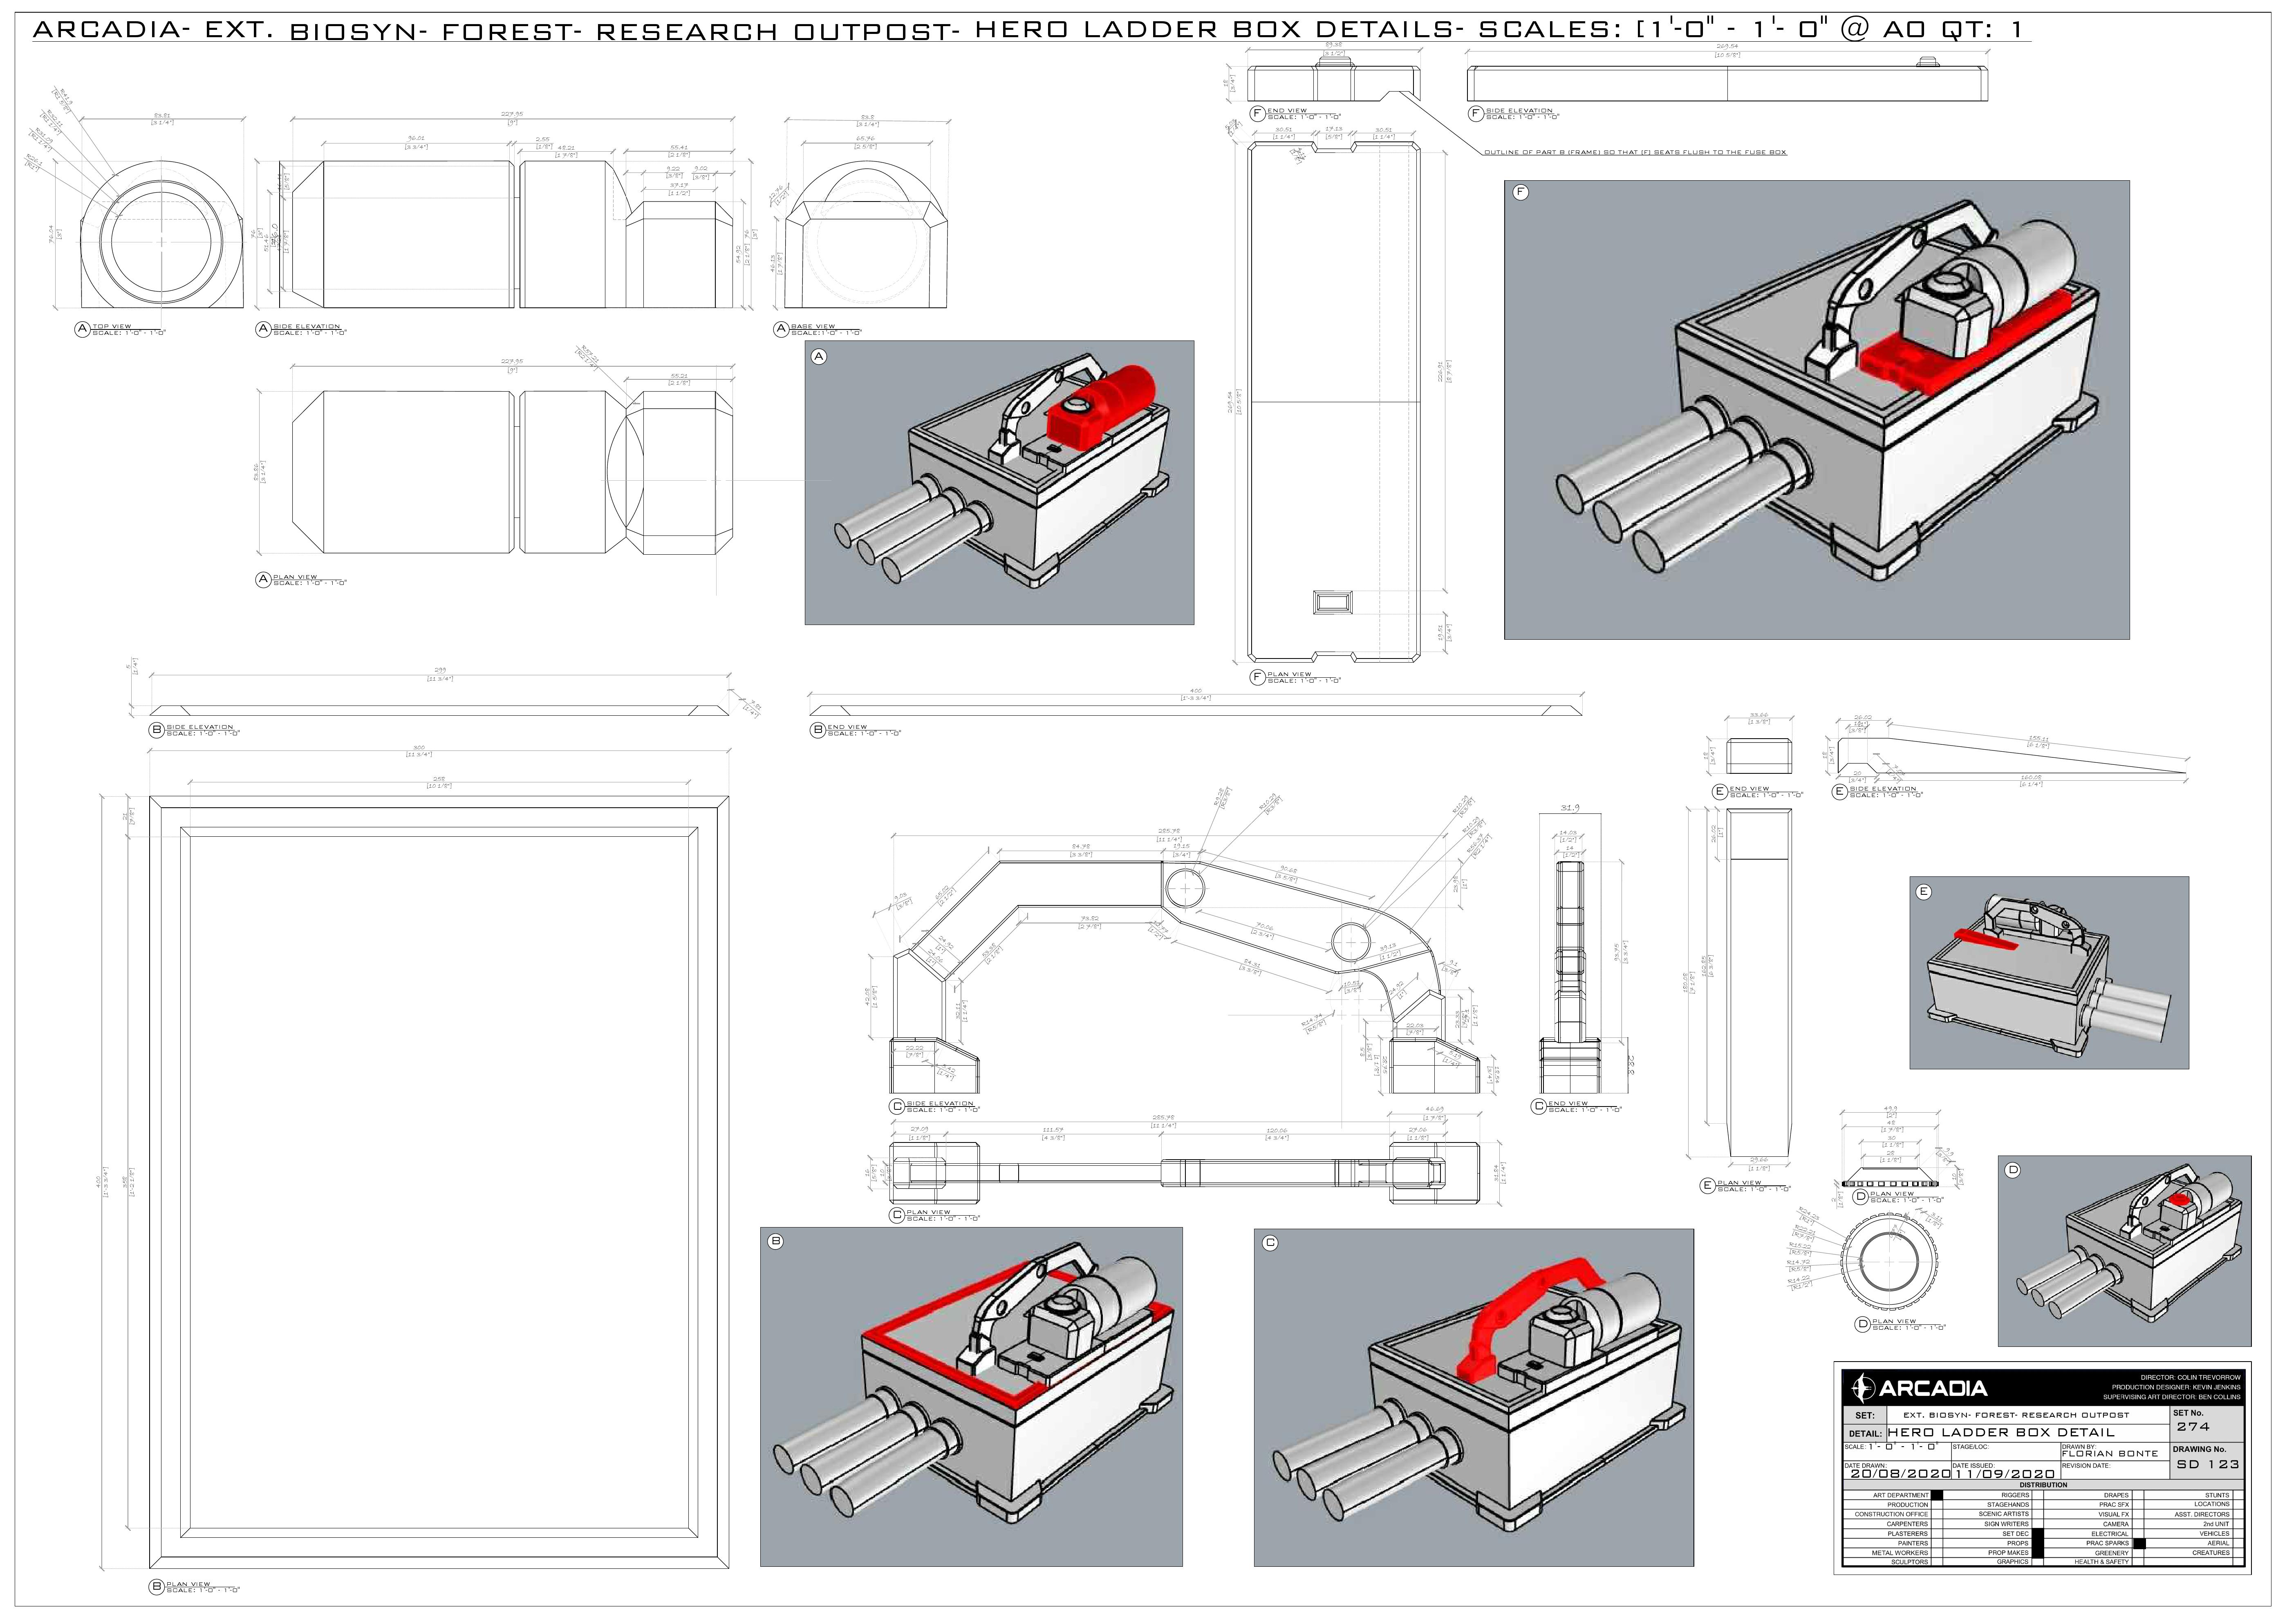Tick the Set Dec distribution box
Viewport: 2296px width, 1624px height.
2038,1533
